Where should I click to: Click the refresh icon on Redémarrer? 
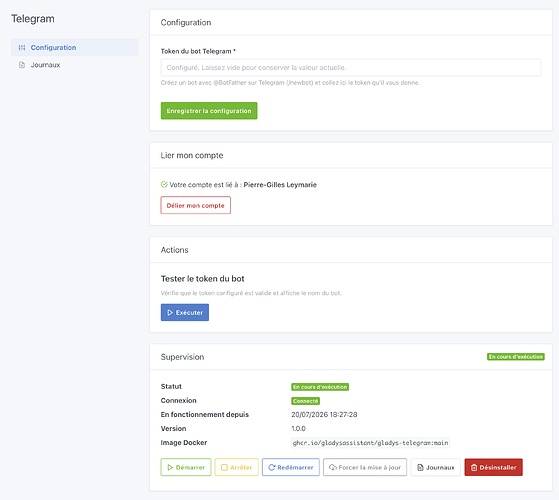272,467
